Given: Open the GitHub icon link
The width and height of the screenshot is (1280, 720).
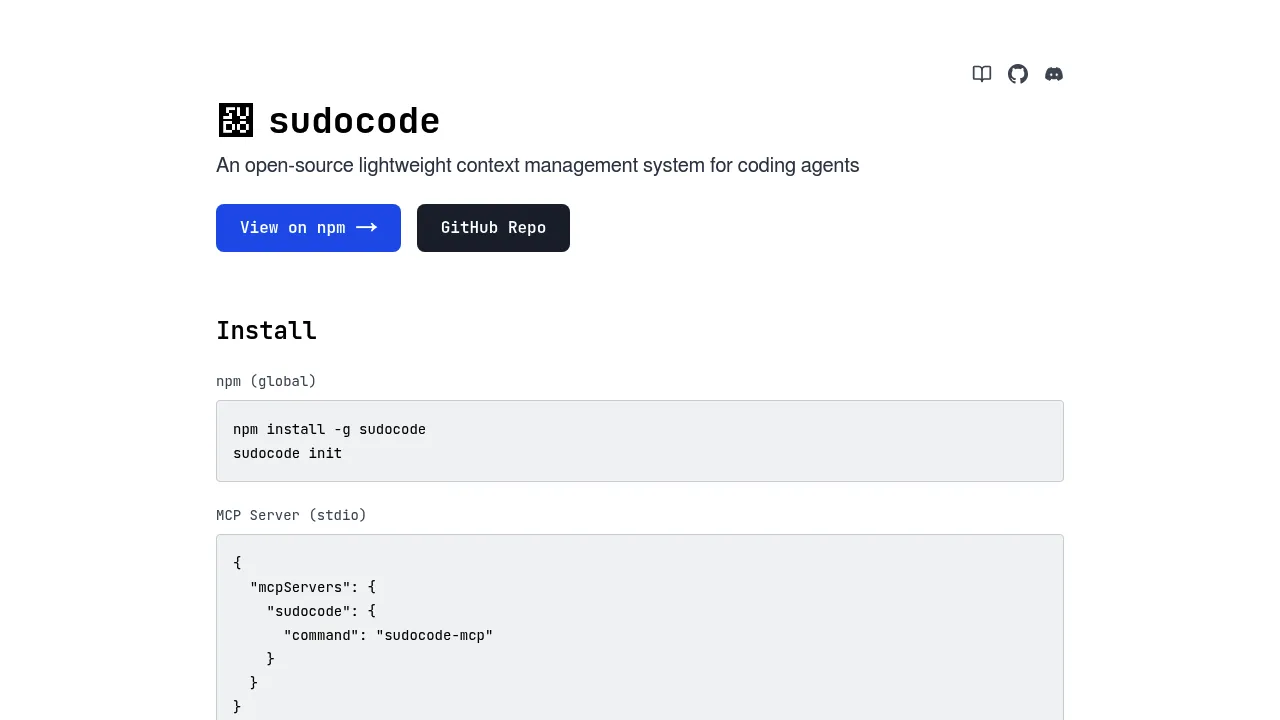Looking at the screenshot, I should (x=1018, y=74).
